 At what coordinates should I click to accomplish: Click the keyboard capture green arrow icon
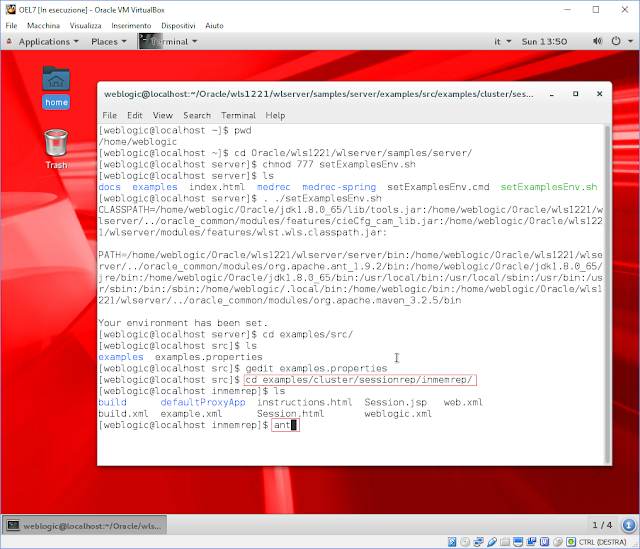571,542
